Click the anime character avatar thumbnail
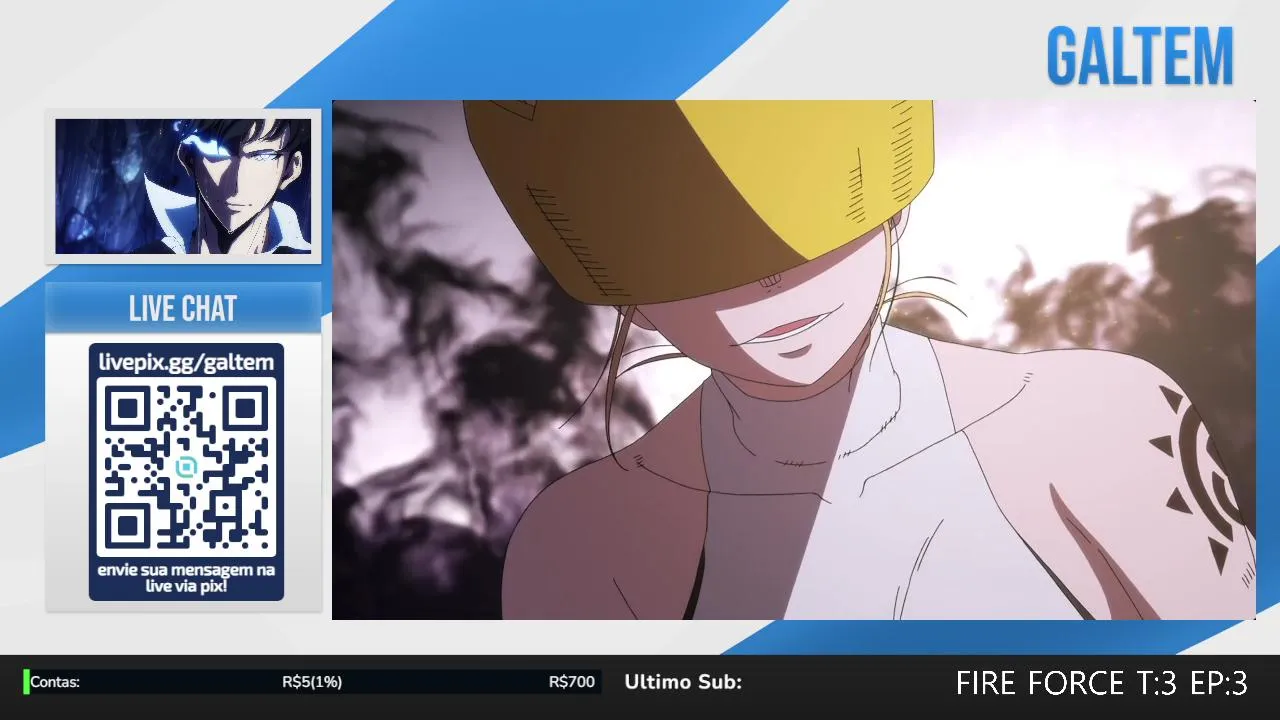 pyautogui.click(x=183, y=186)
